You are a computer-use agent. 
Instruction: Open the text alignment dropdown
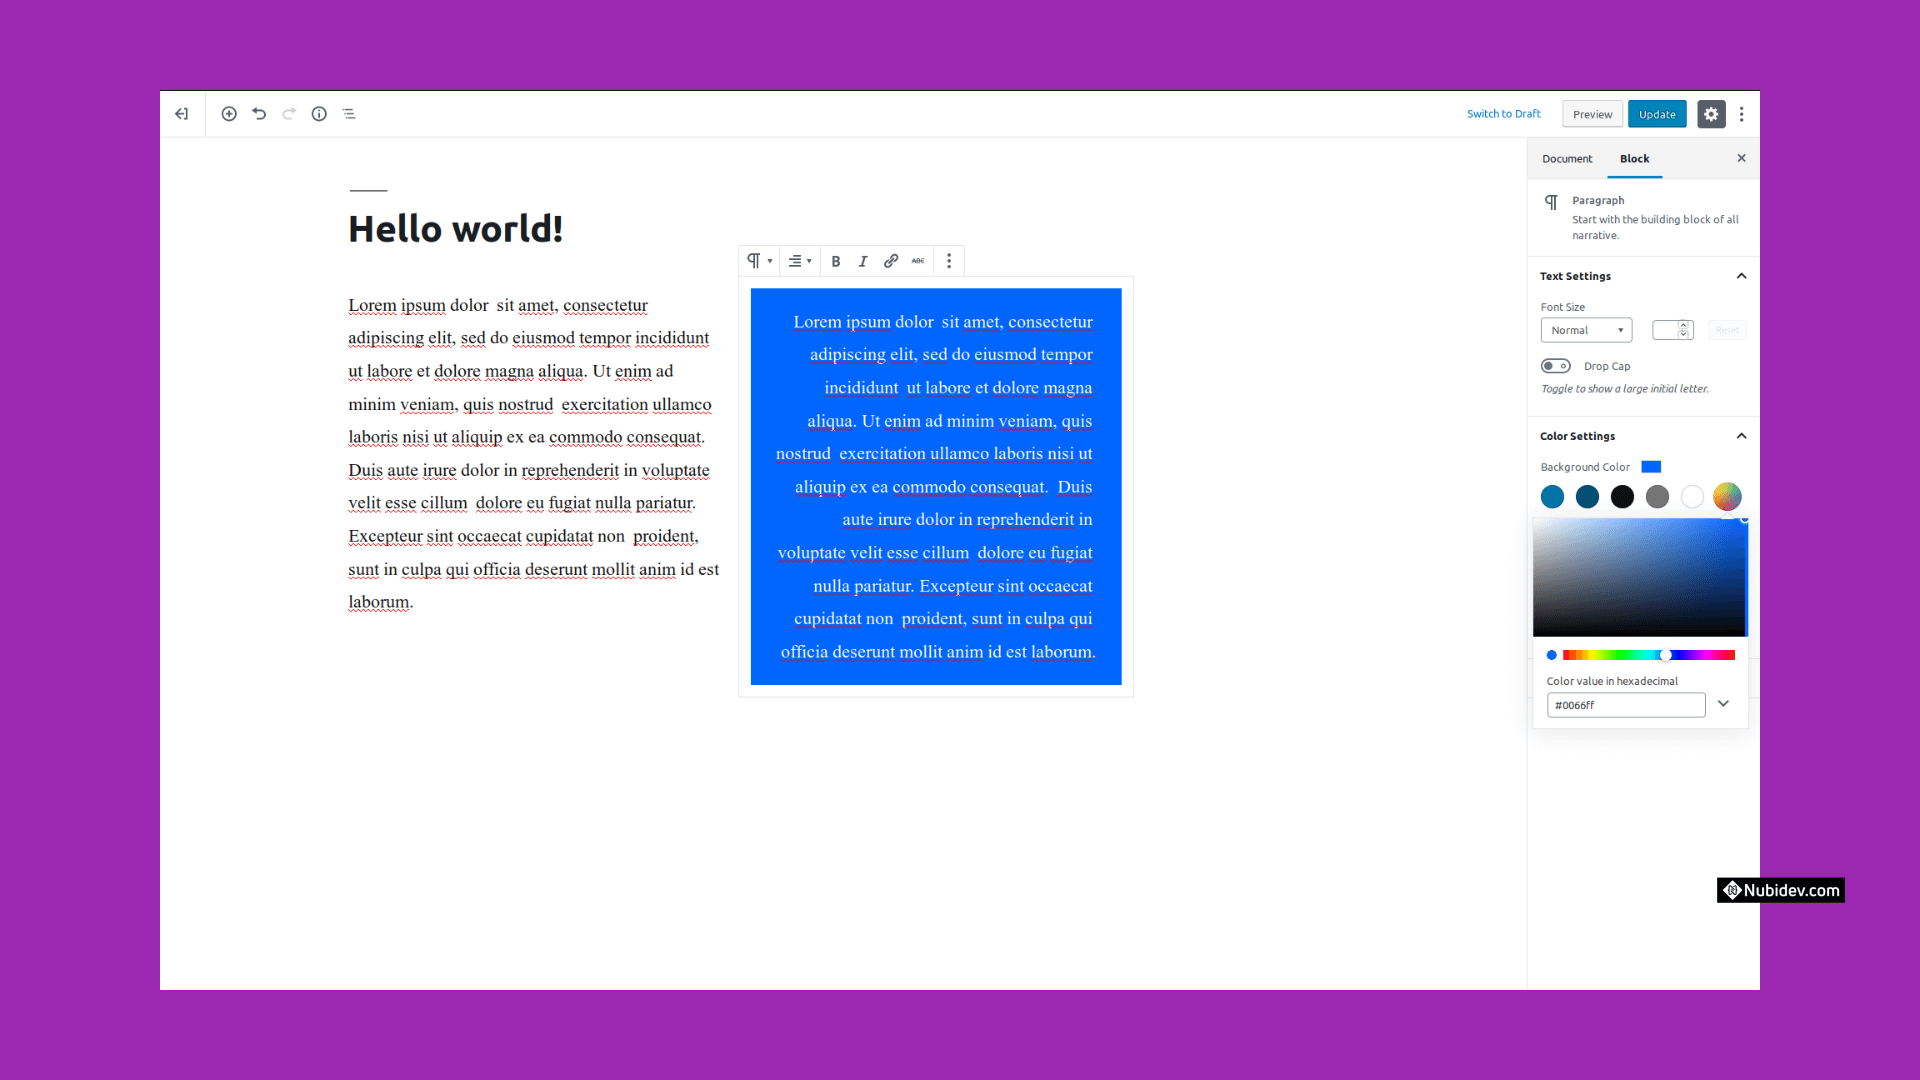pos(799,261)
